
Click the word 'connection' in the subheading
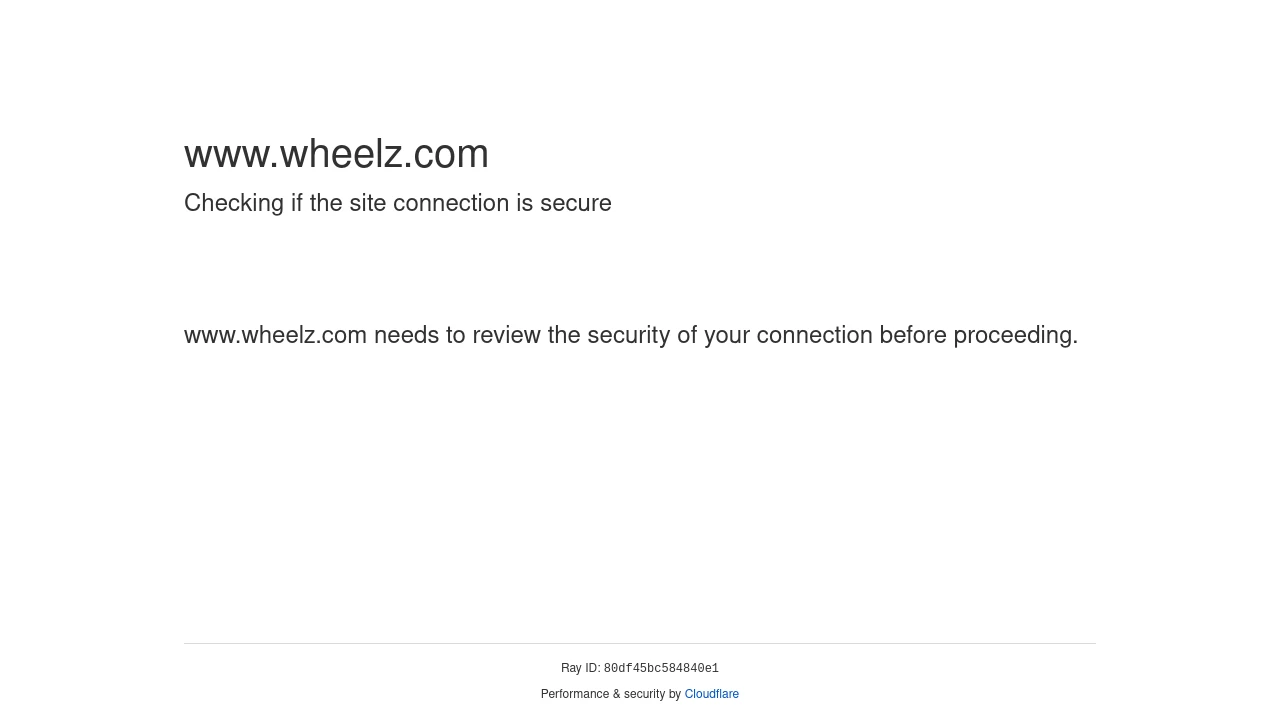pyautogui.click(x=450, y=203)
